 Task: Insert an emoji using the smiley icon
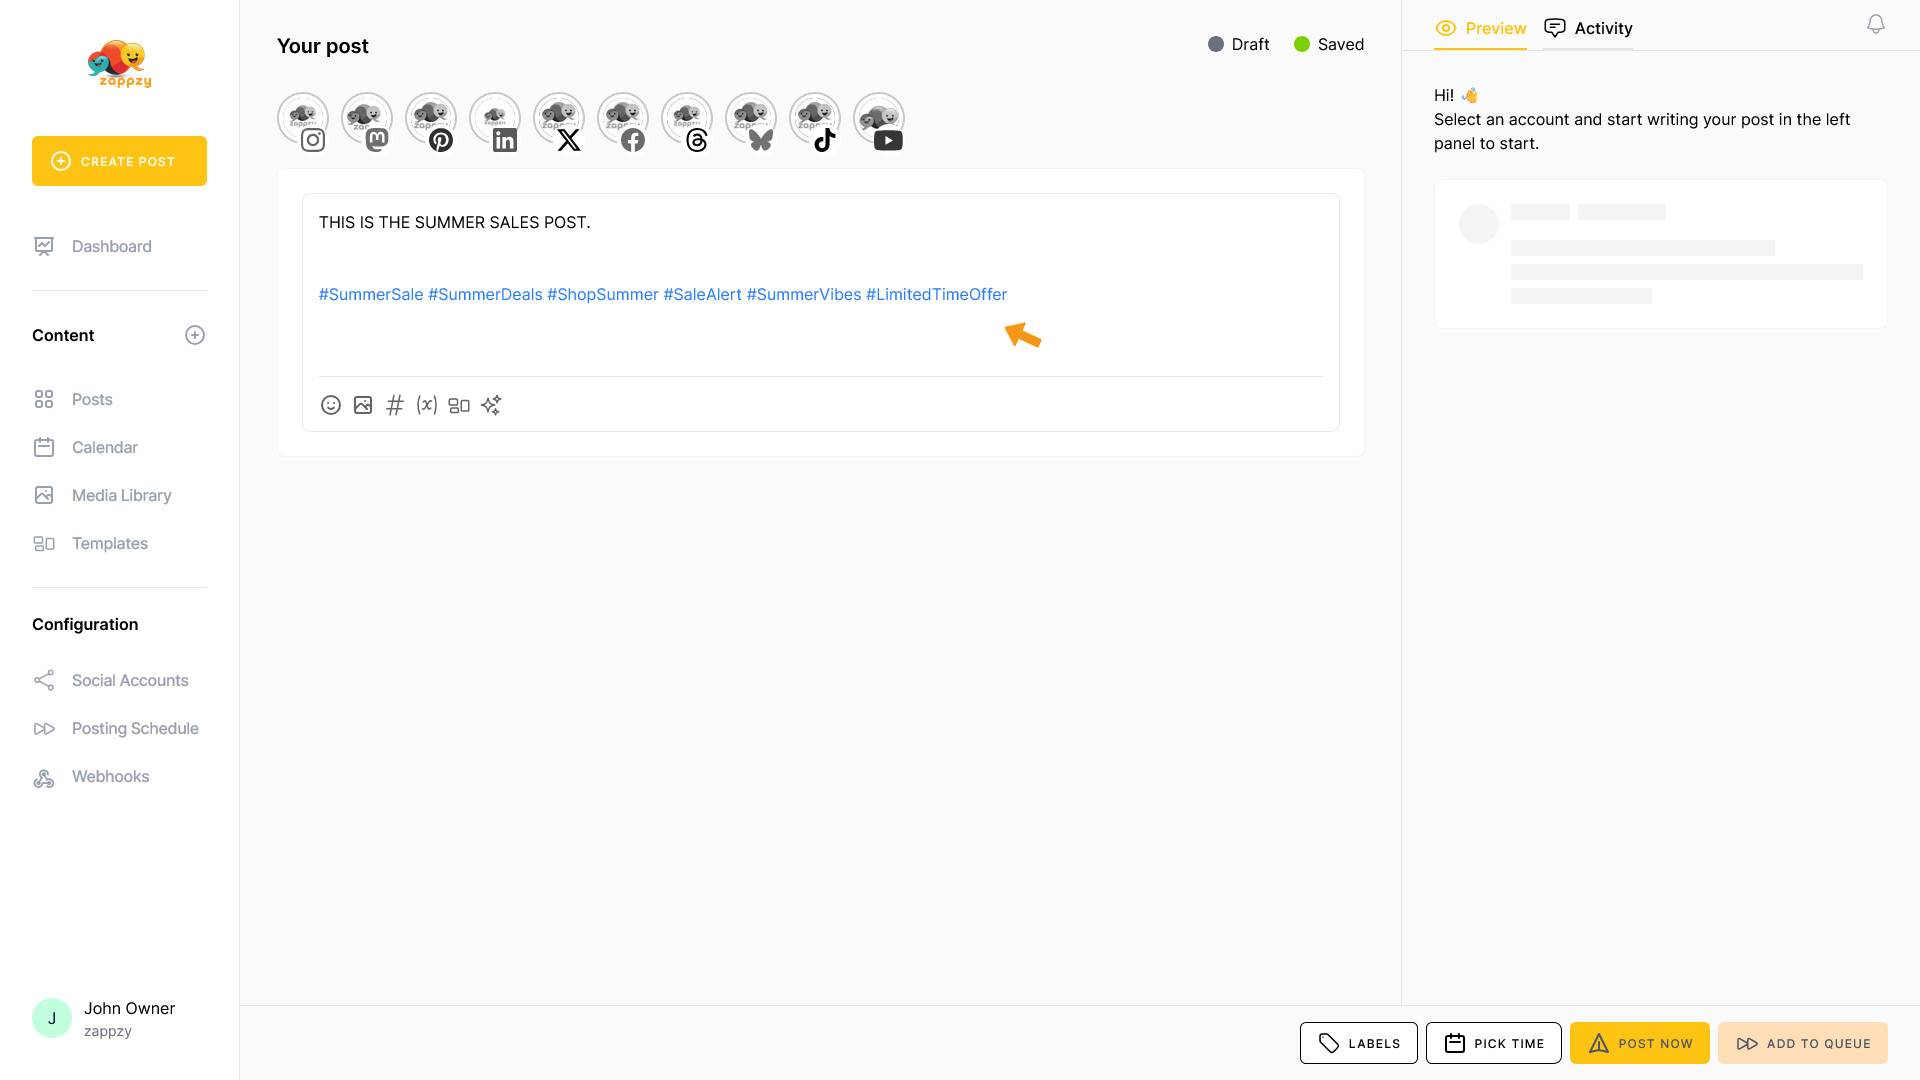[x=331, y=405]
